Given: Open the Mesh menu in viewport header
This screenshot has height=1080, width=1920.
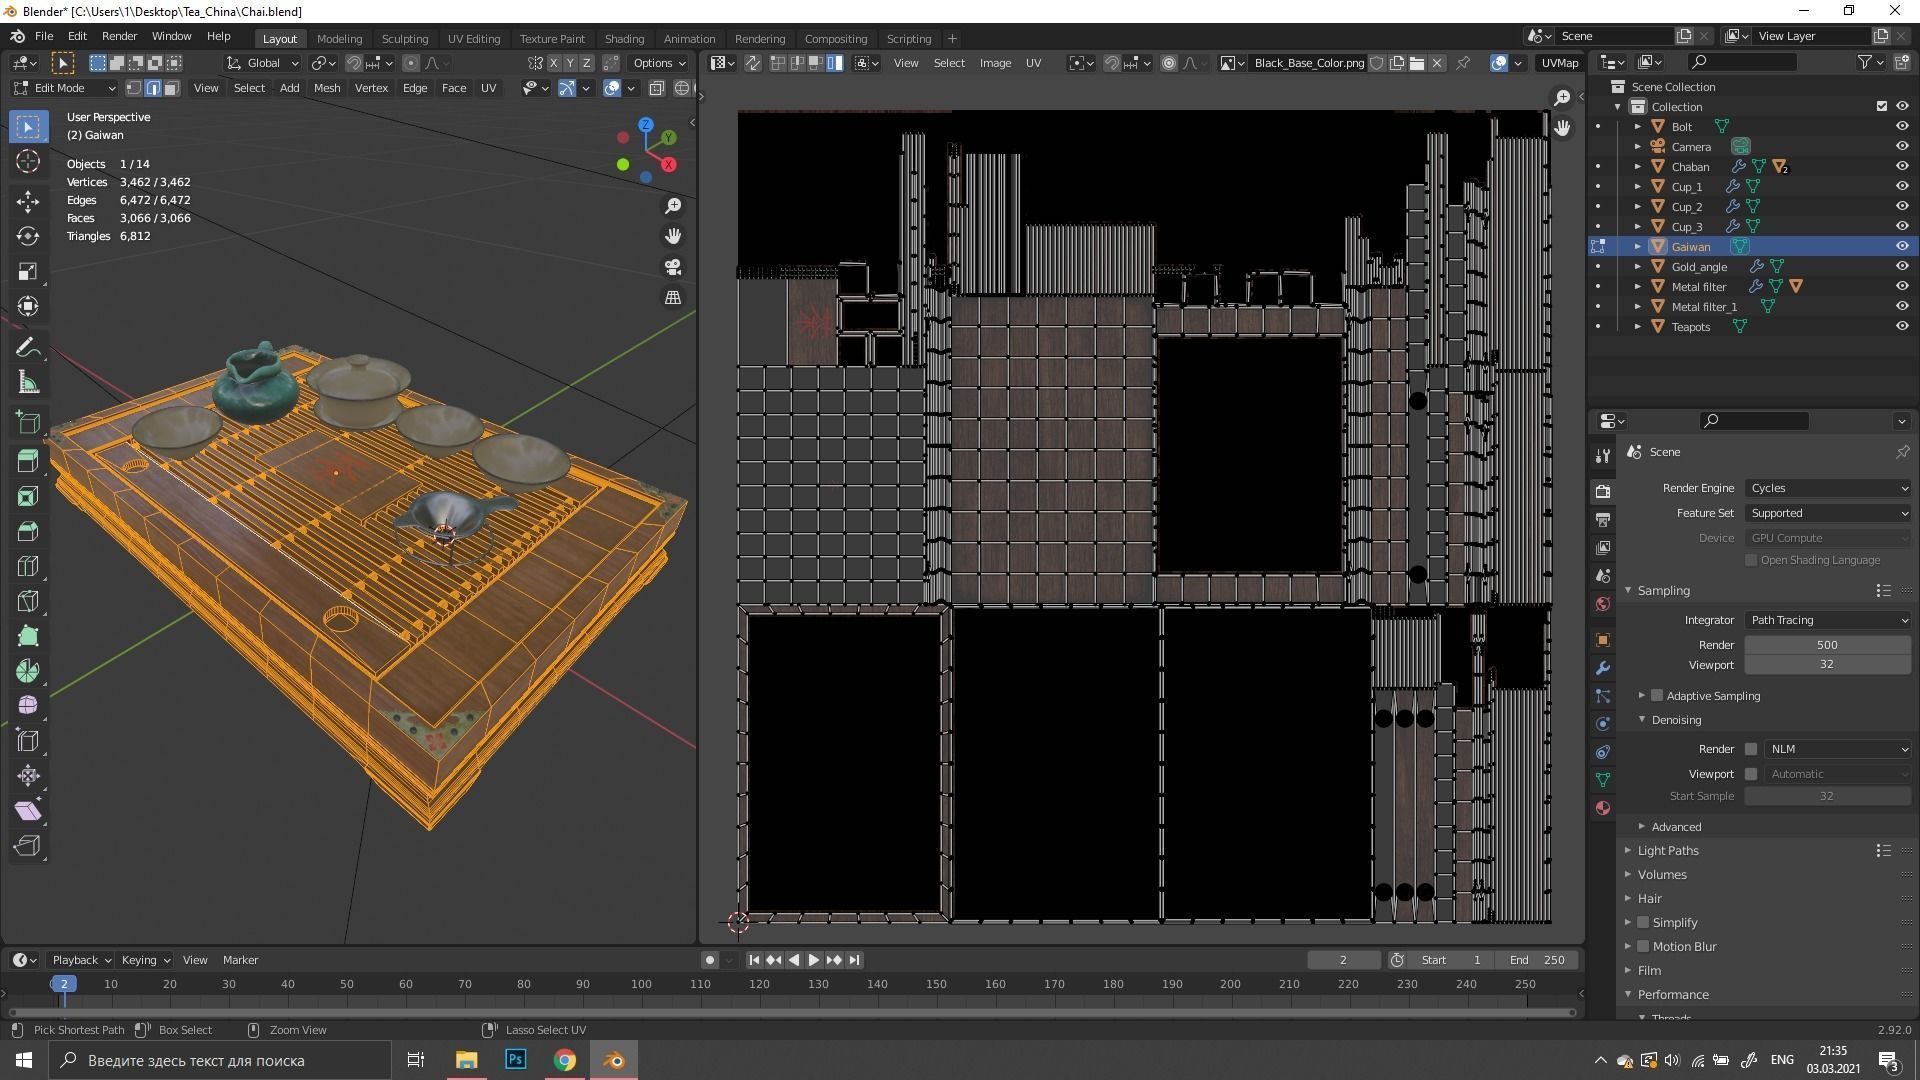Looking at the screenshot, I should (326, 88).
